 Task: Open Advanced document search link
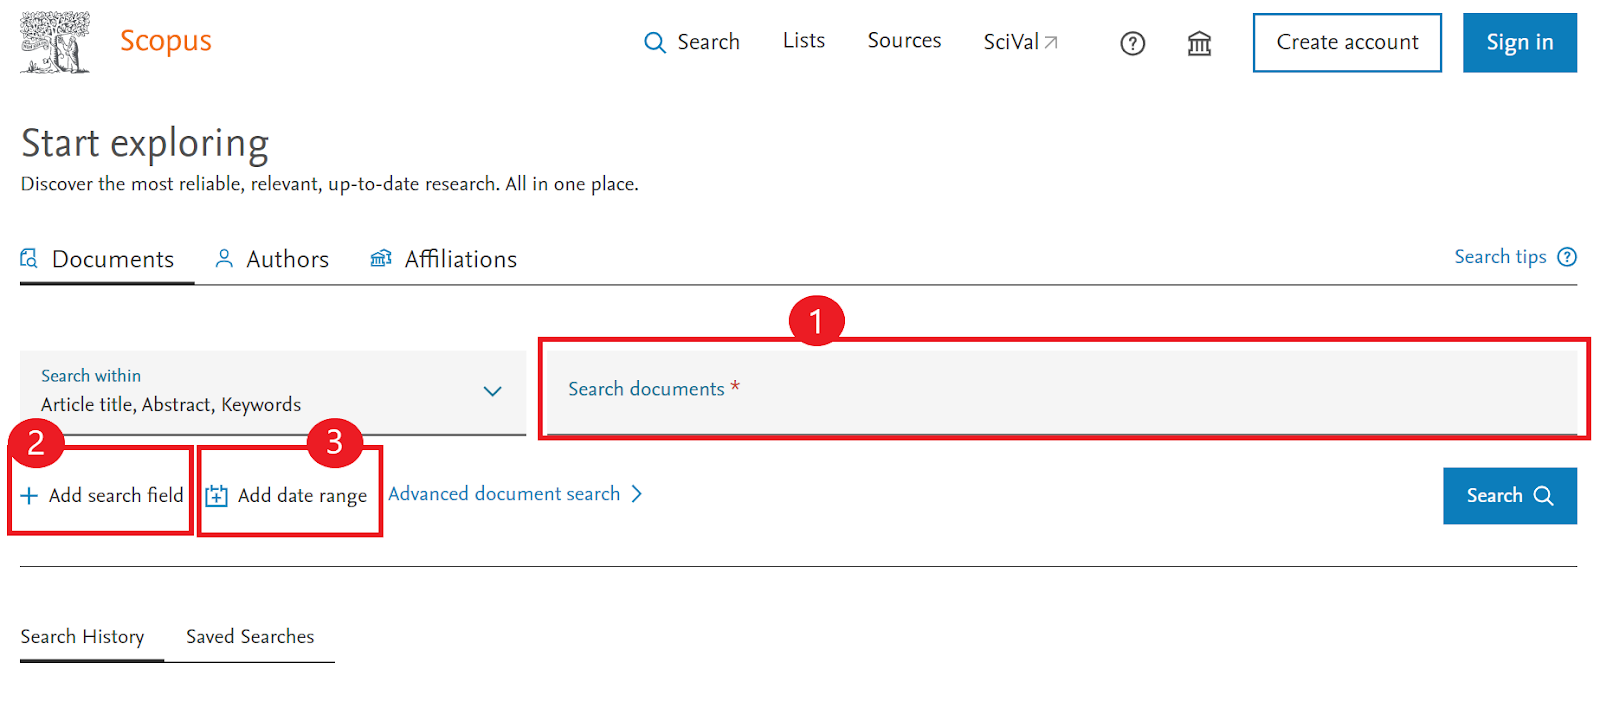coord(515,494)
